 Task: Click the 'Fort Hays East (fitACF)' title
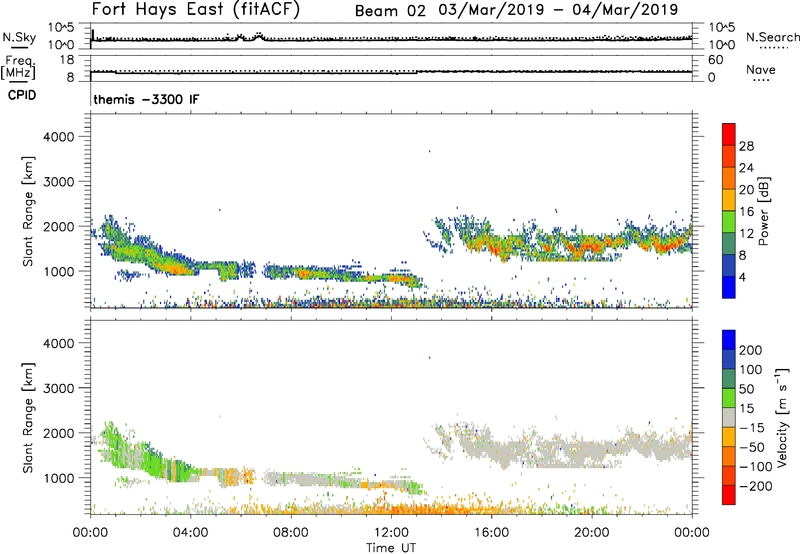coord(196,10)
